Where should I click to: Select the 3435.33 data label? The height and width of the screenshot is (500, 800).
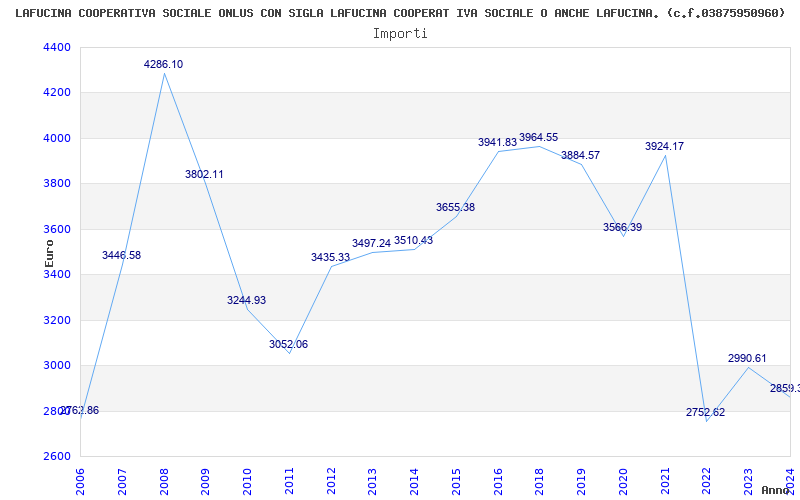tap(331, 257)
